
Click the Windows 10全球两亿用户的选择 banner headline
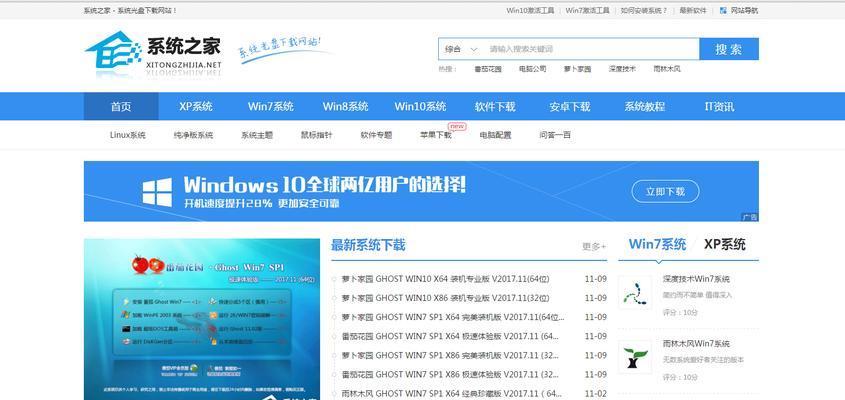click(x=324, y=185)
